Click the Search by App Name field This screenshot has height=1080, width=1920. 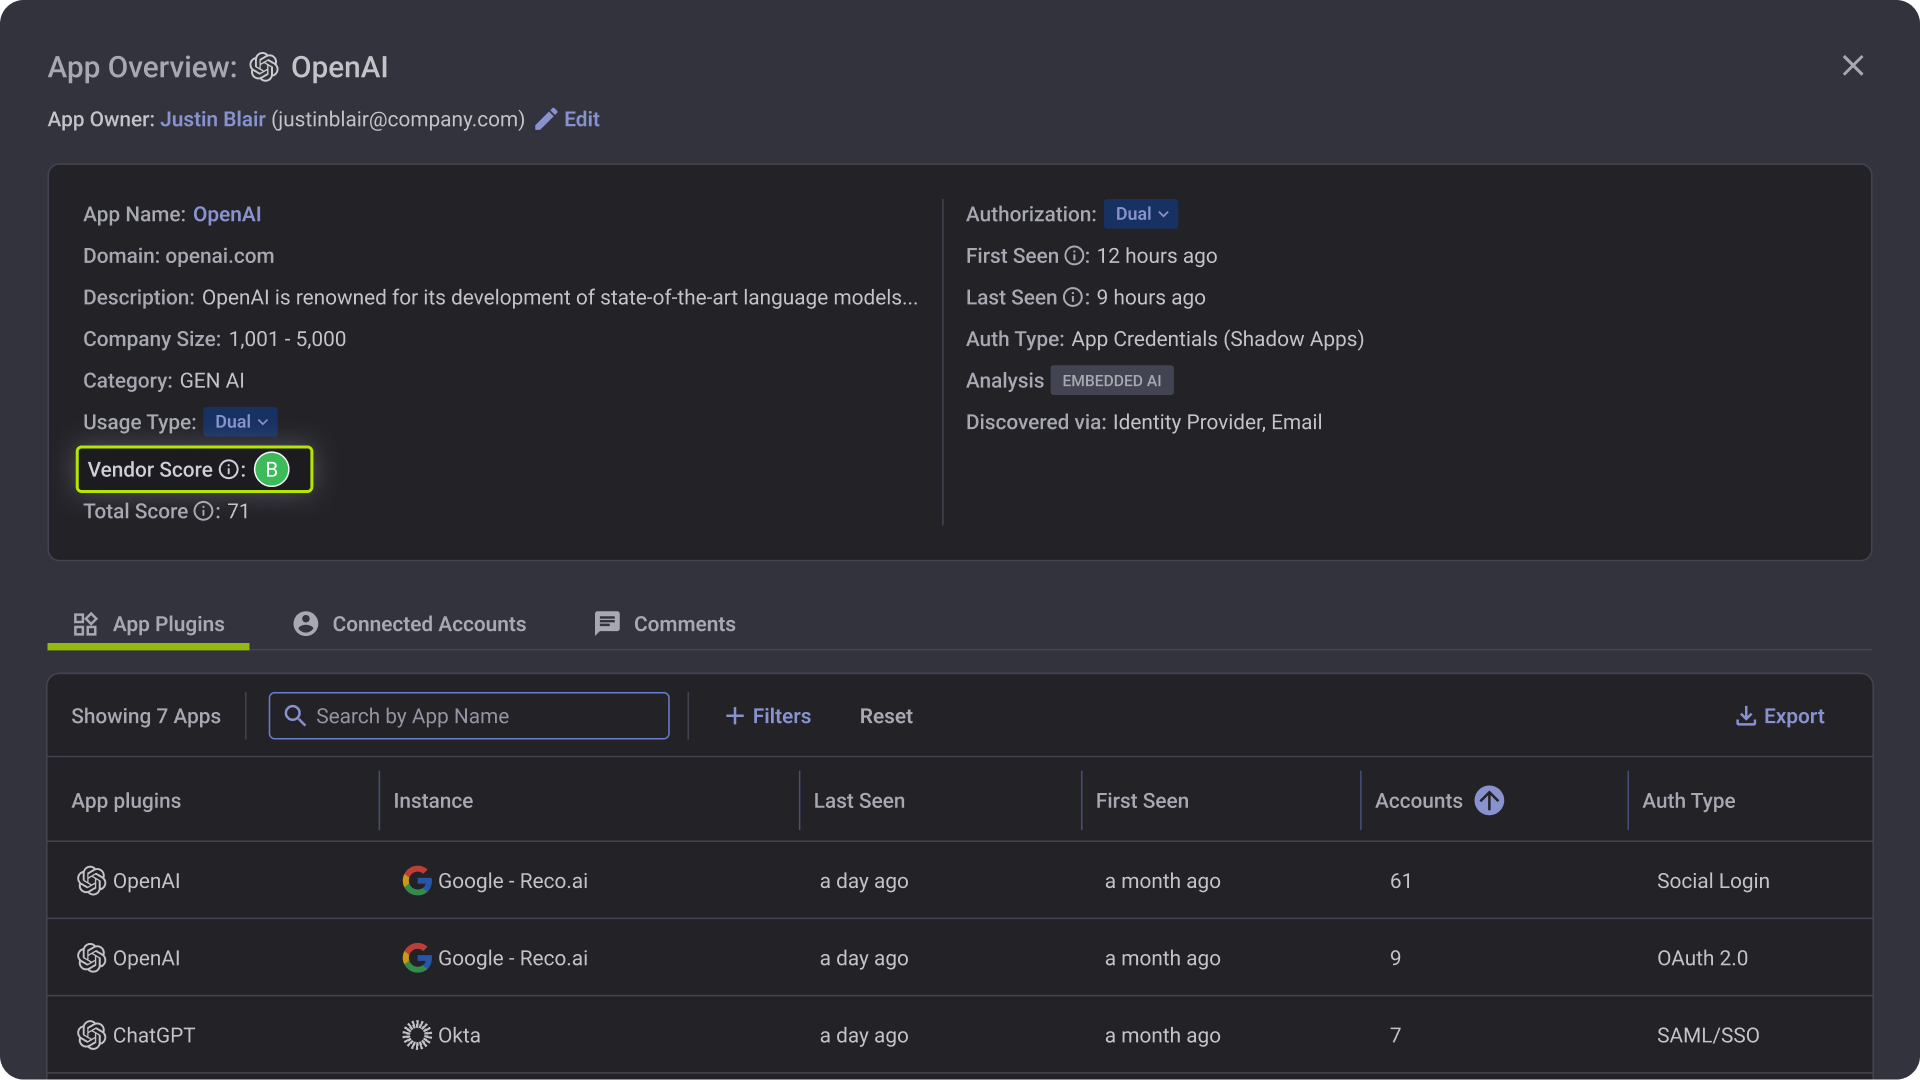click(469, 716)
